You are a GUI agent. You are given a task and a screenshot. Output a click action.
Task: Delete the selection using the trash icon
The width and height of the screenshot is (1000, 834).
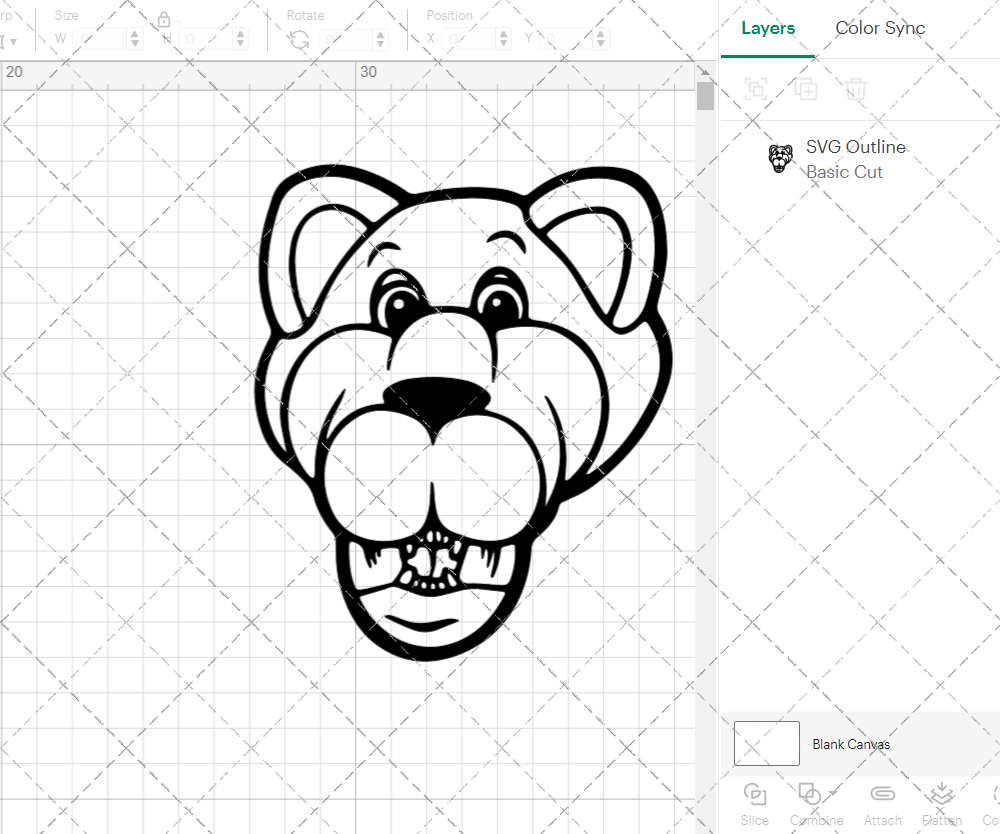click(855, 89)
